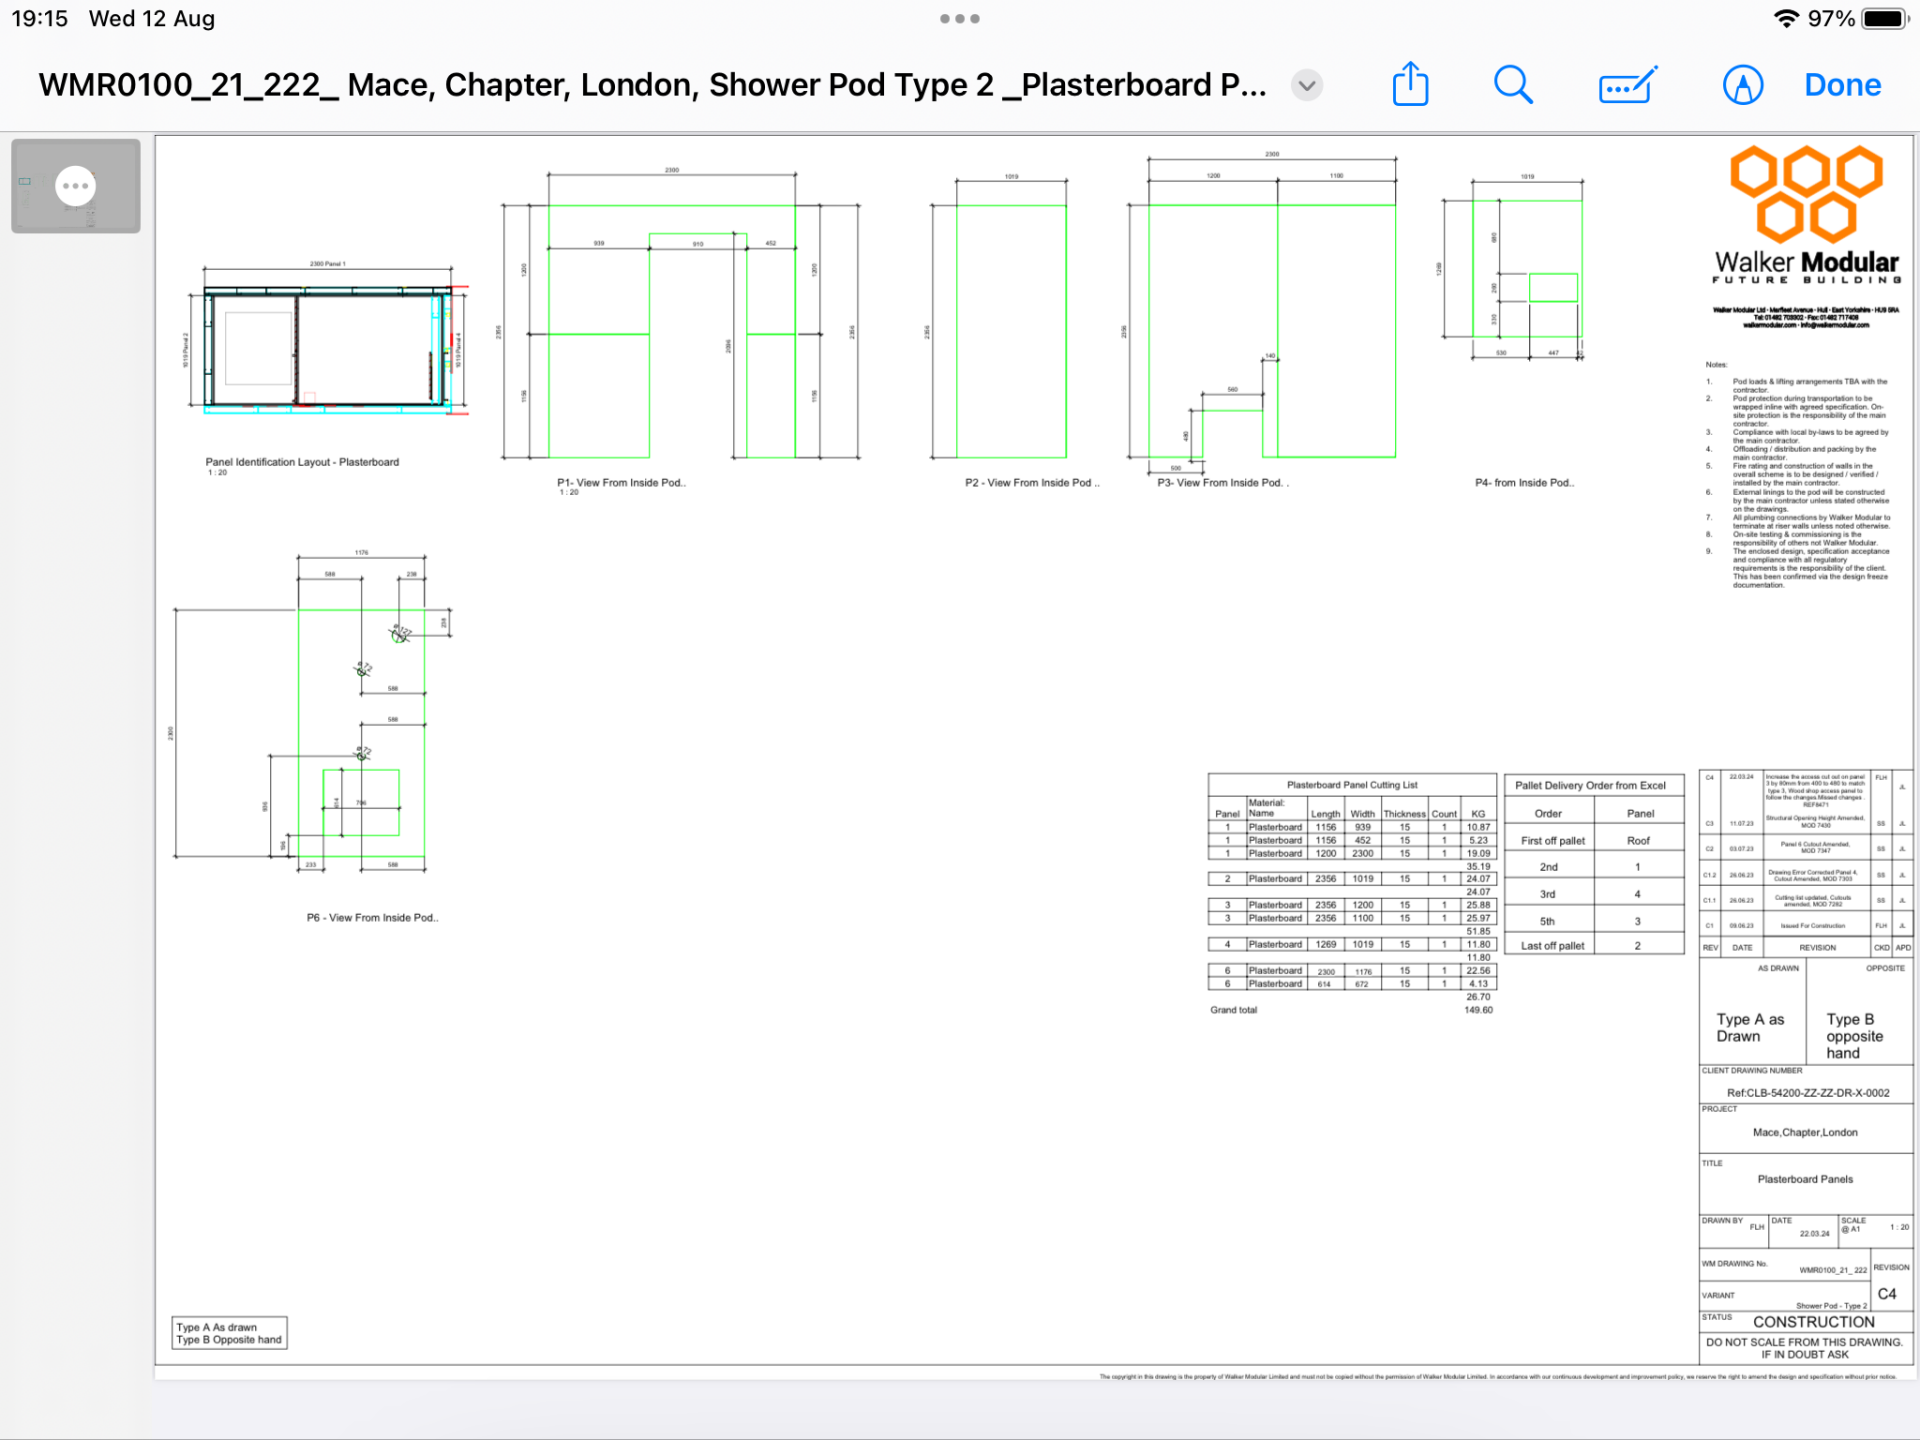Tap 'Plasterboard Panels' title field
Image resolution: width=1920 pixels, height=1440 pixels.
[1805, 1179]
